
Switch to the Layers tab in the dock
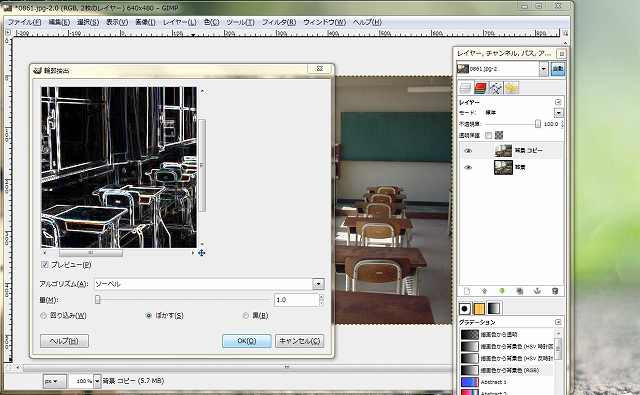point(465,88)
